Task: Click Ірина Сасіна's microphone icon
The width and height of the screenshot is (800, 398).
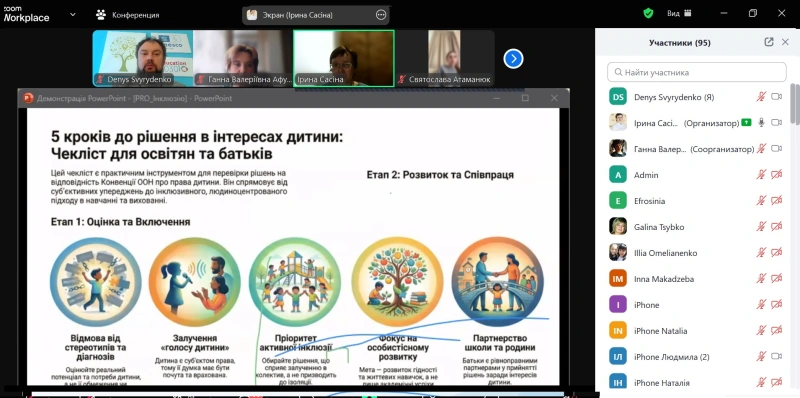Action: (761, 122)
